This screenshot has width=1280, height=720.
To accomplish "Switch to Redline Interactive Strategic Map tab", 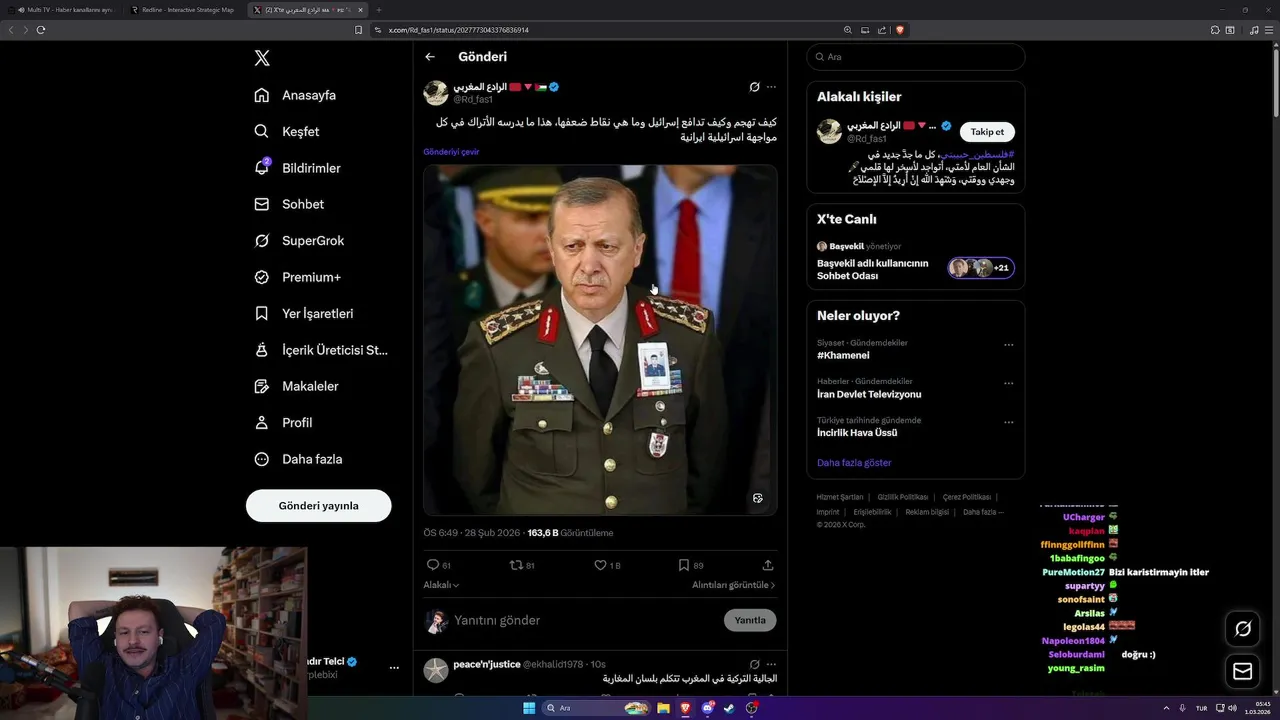I will click(x=183, y=10).
